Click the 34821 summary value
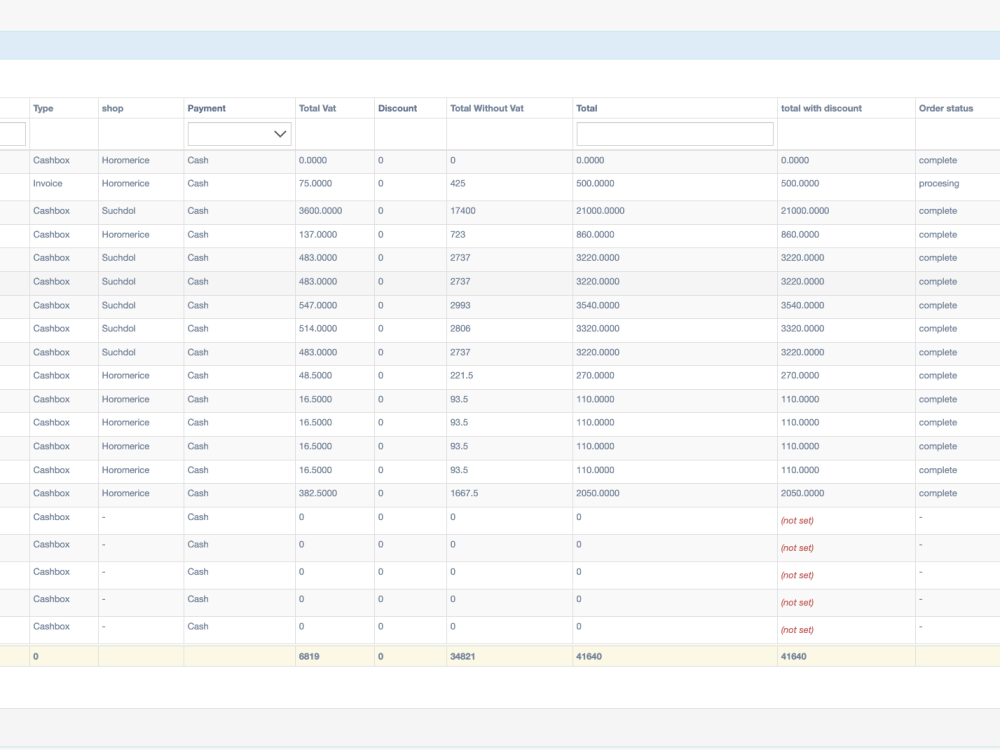1000x750 pixels. point(462,656)
